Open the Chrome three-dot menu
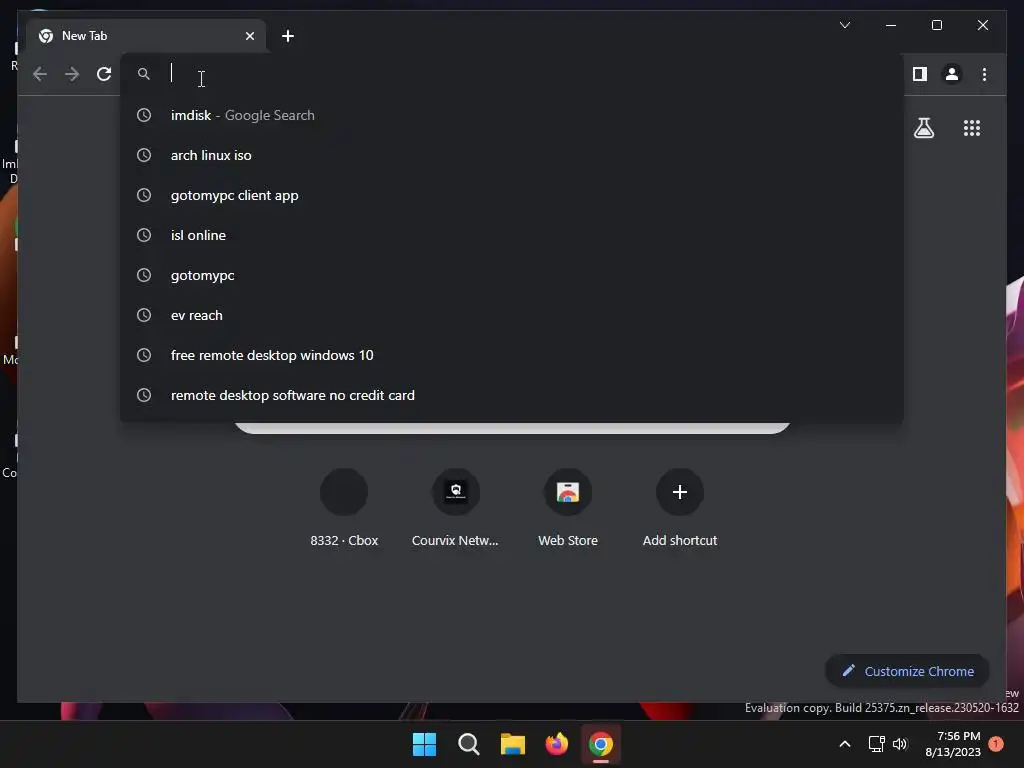Screen dimensions: 1024x768 coord(984,74)
